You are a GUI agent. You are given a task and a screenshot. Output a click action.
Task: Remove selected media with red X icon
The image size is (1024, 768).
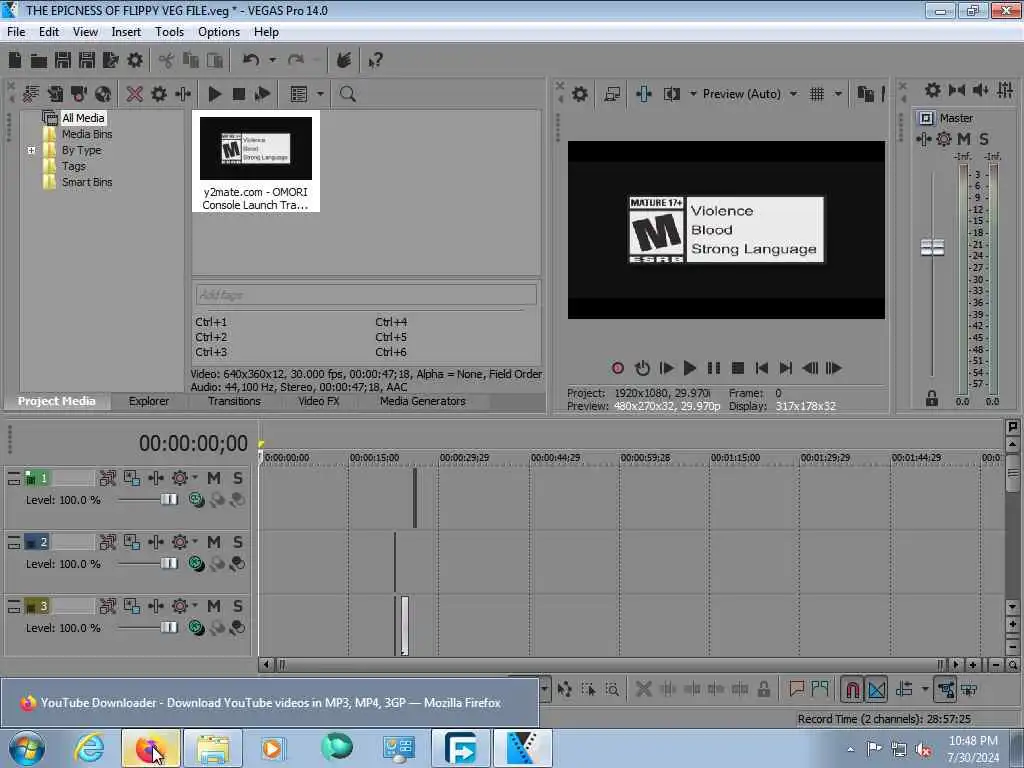[x=135, y=94]
